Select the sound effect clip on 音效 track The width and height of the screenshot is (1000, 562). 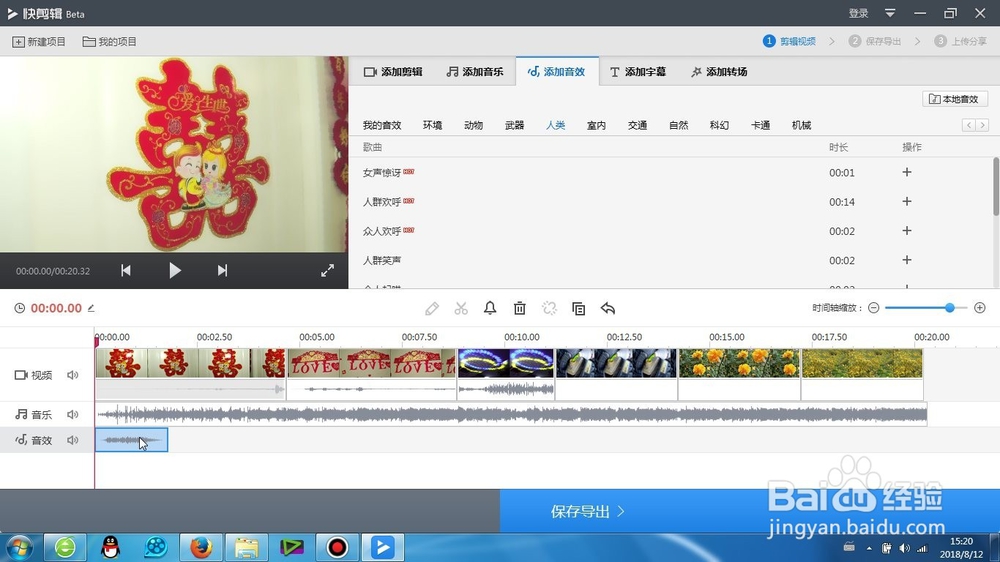131,440
